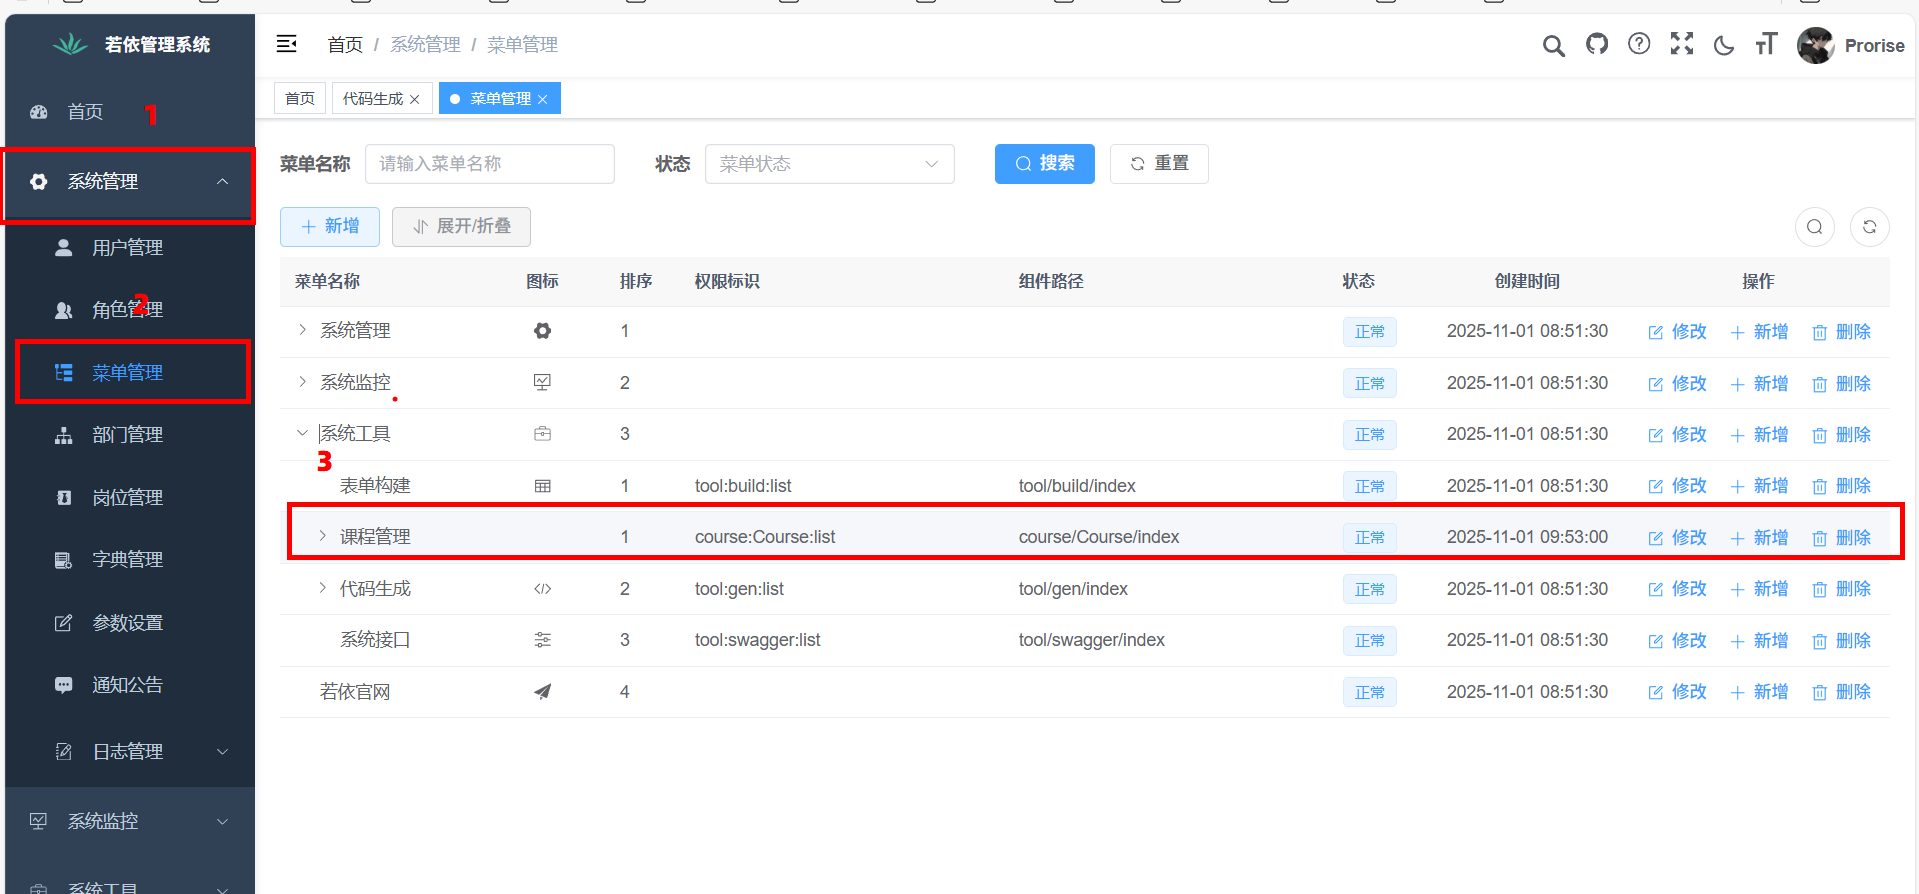Open 用户管理 in the sidebar menu

point(127,248)
